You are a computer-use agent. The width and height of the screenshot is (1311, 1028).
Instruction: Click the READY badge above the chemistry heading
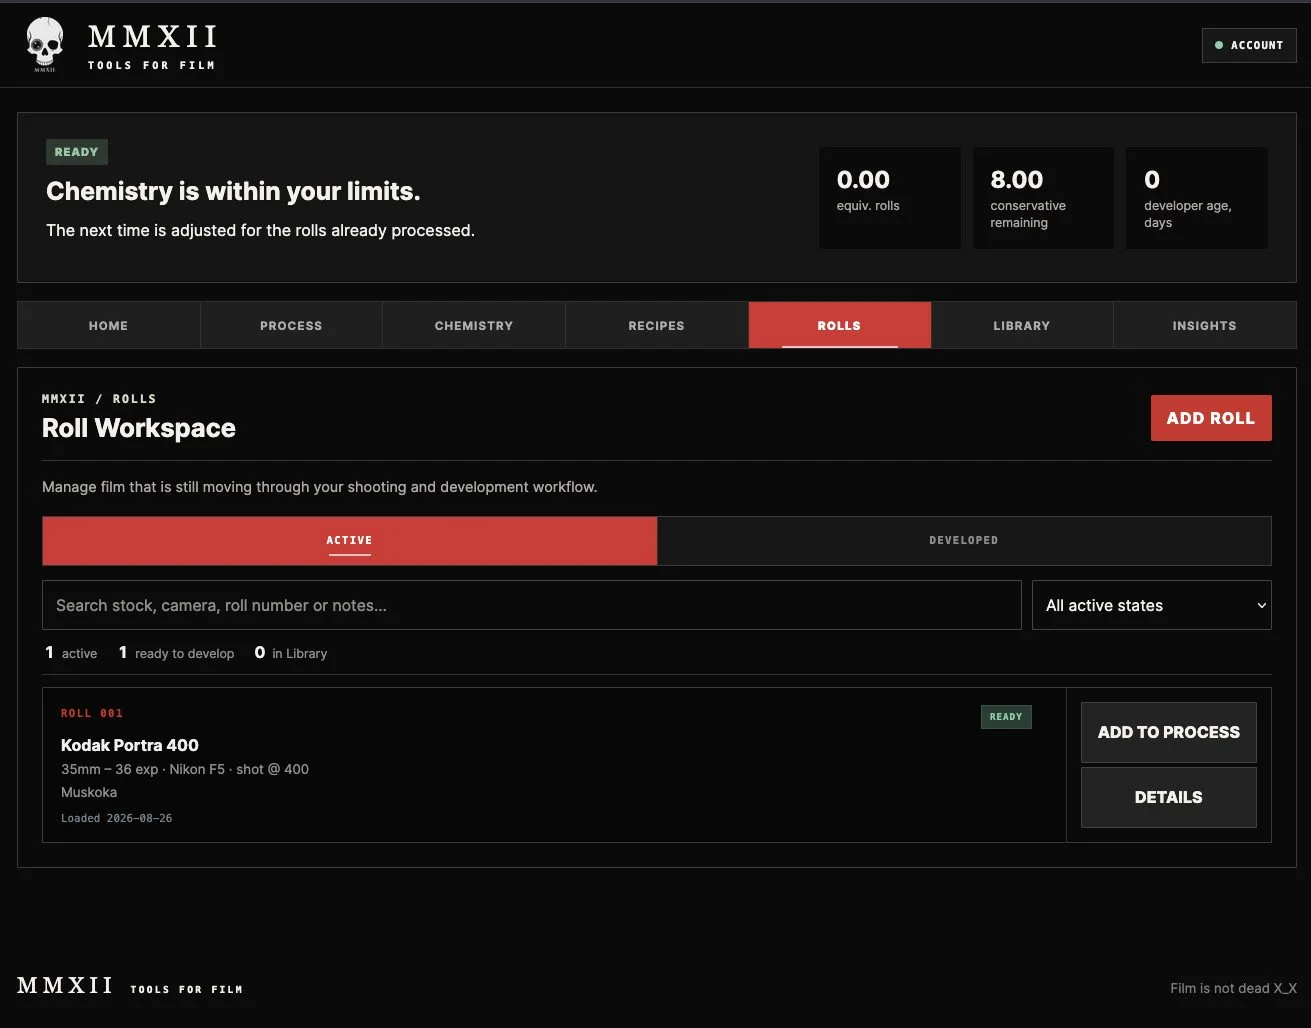pos(77,152)
